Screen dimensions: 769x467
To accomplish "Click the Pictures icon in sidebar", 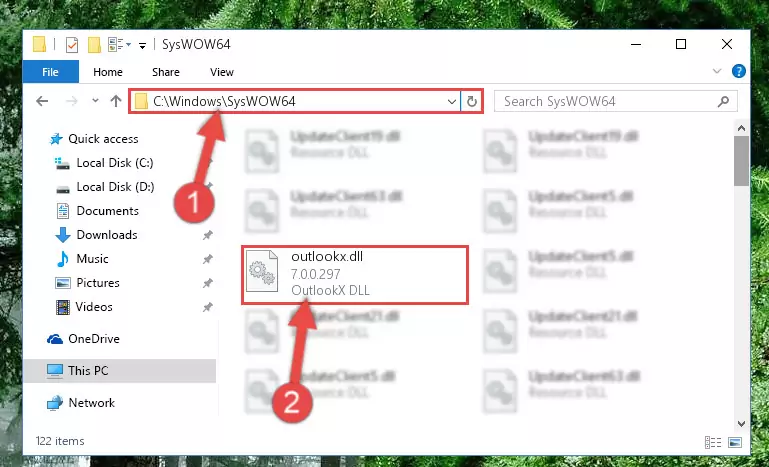I will [x=63, y=283].
